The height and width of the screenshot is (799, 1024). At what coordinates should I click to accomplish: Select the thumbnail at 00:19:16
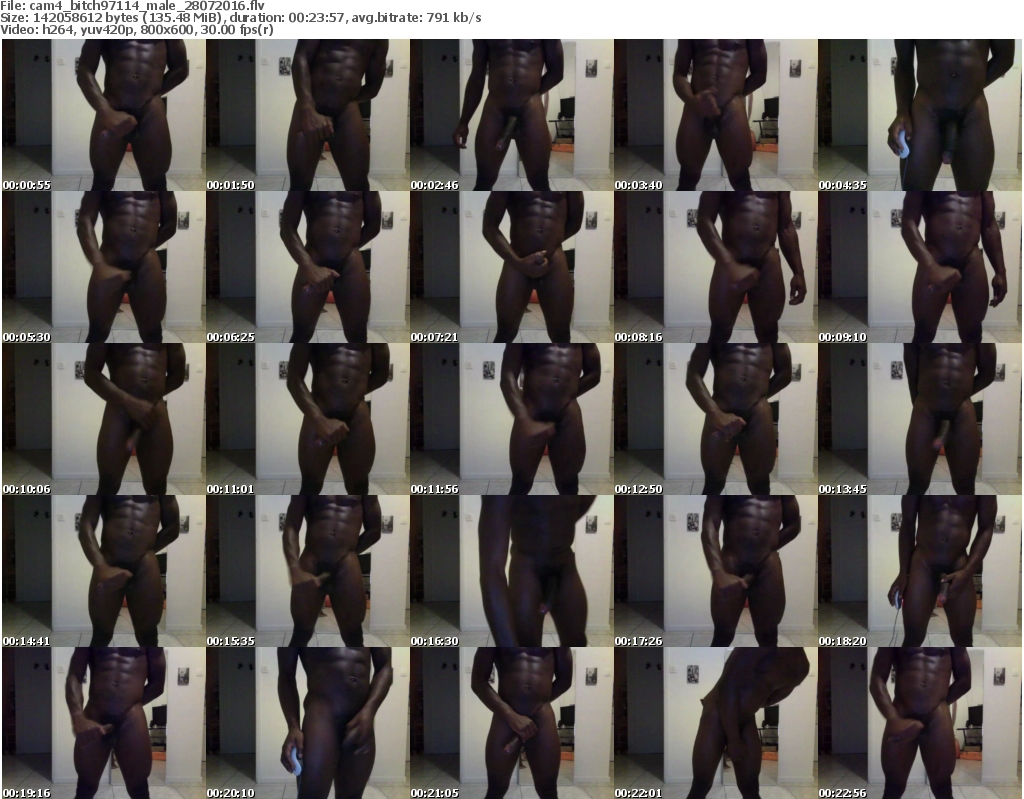[x=103, y=723]
